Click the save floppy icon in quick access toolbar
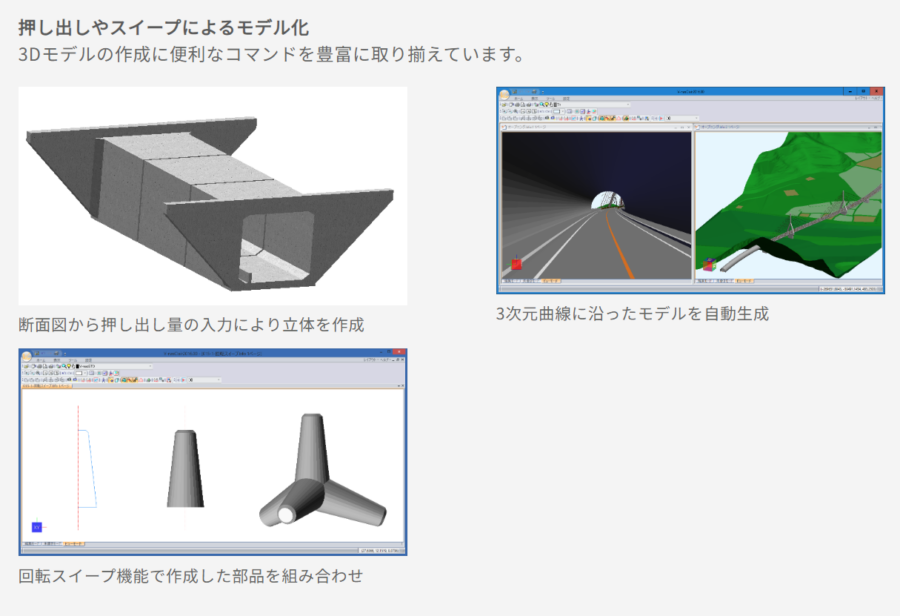 tap(37, 353)
